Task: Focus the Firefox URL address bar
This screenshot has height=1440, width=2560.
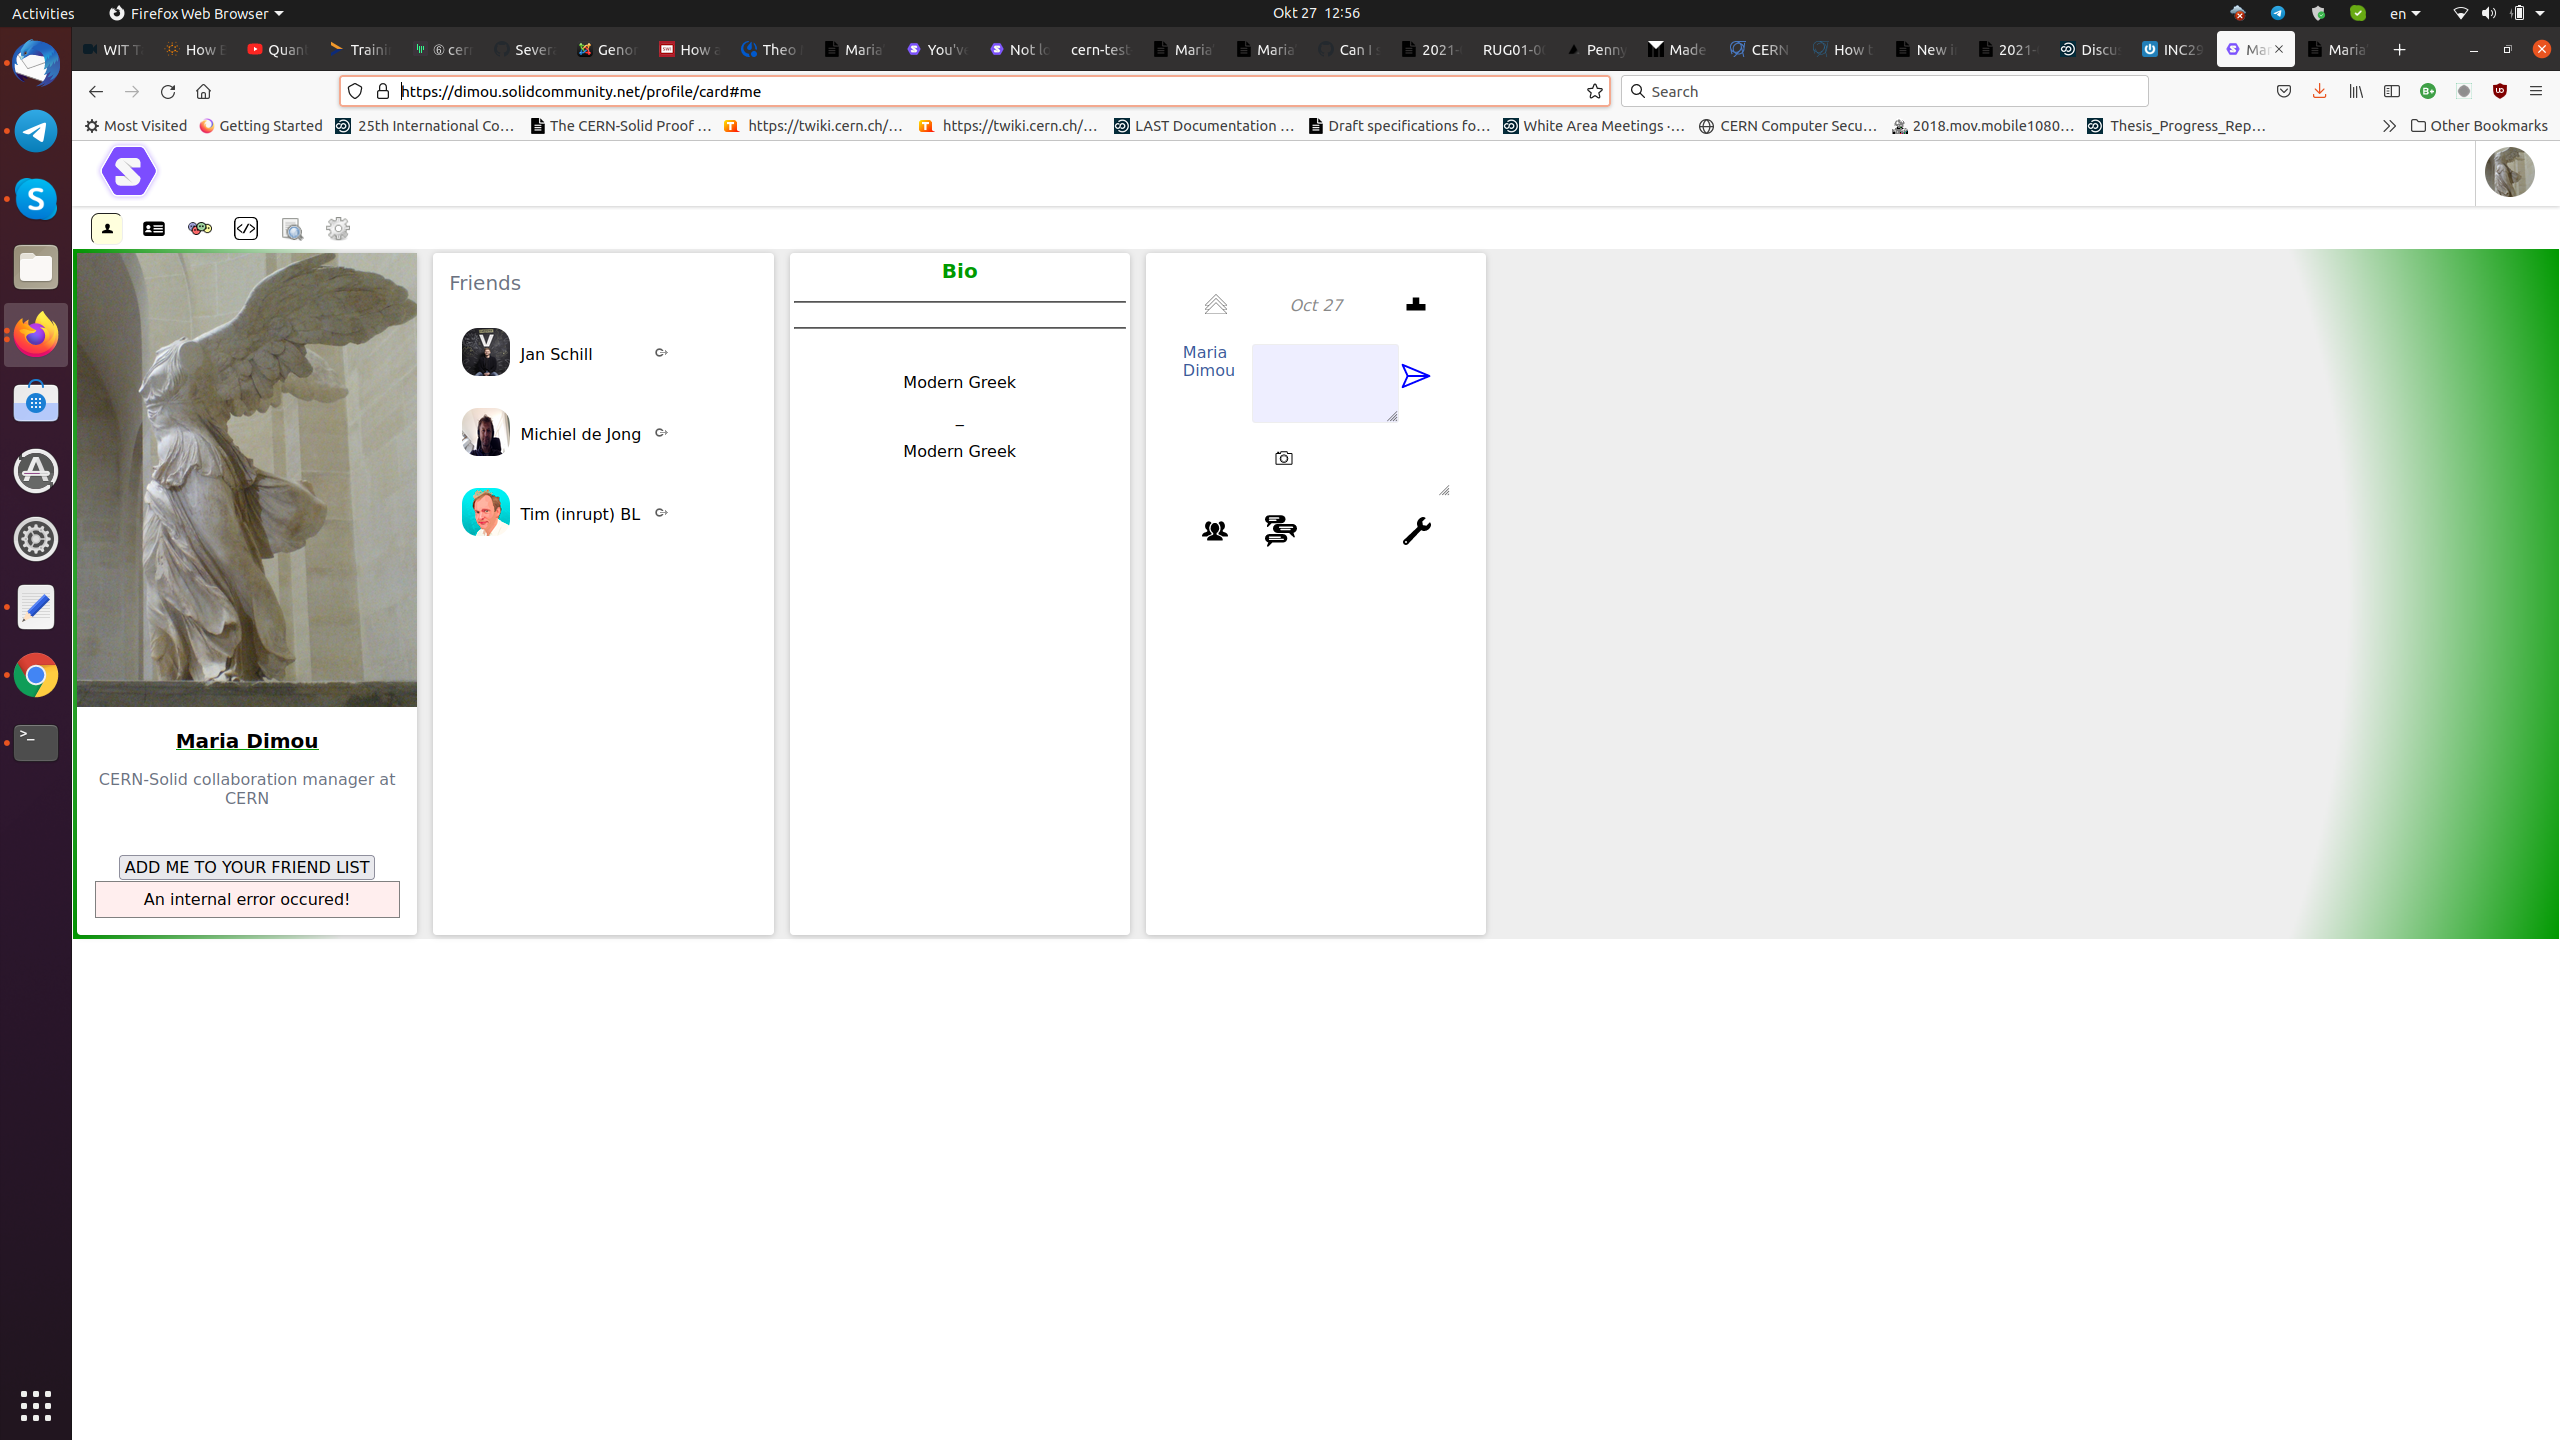Action: tap(975, 91)
